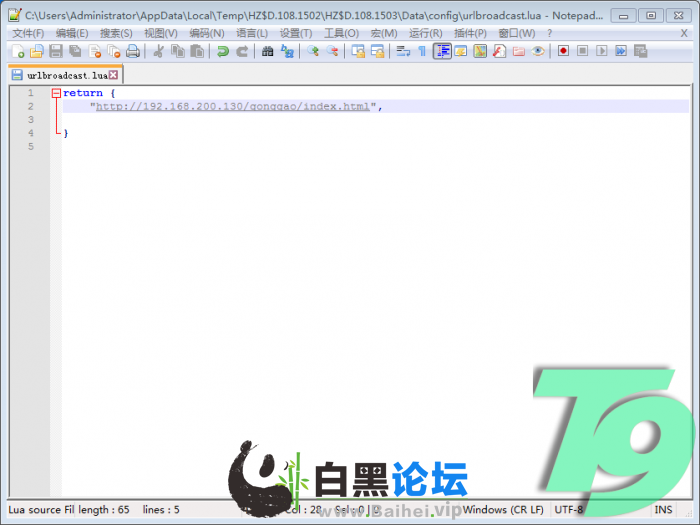Open the 设置(T) menu
The image size is (700, 525).
pyautogui.click(x=296, y=33)
